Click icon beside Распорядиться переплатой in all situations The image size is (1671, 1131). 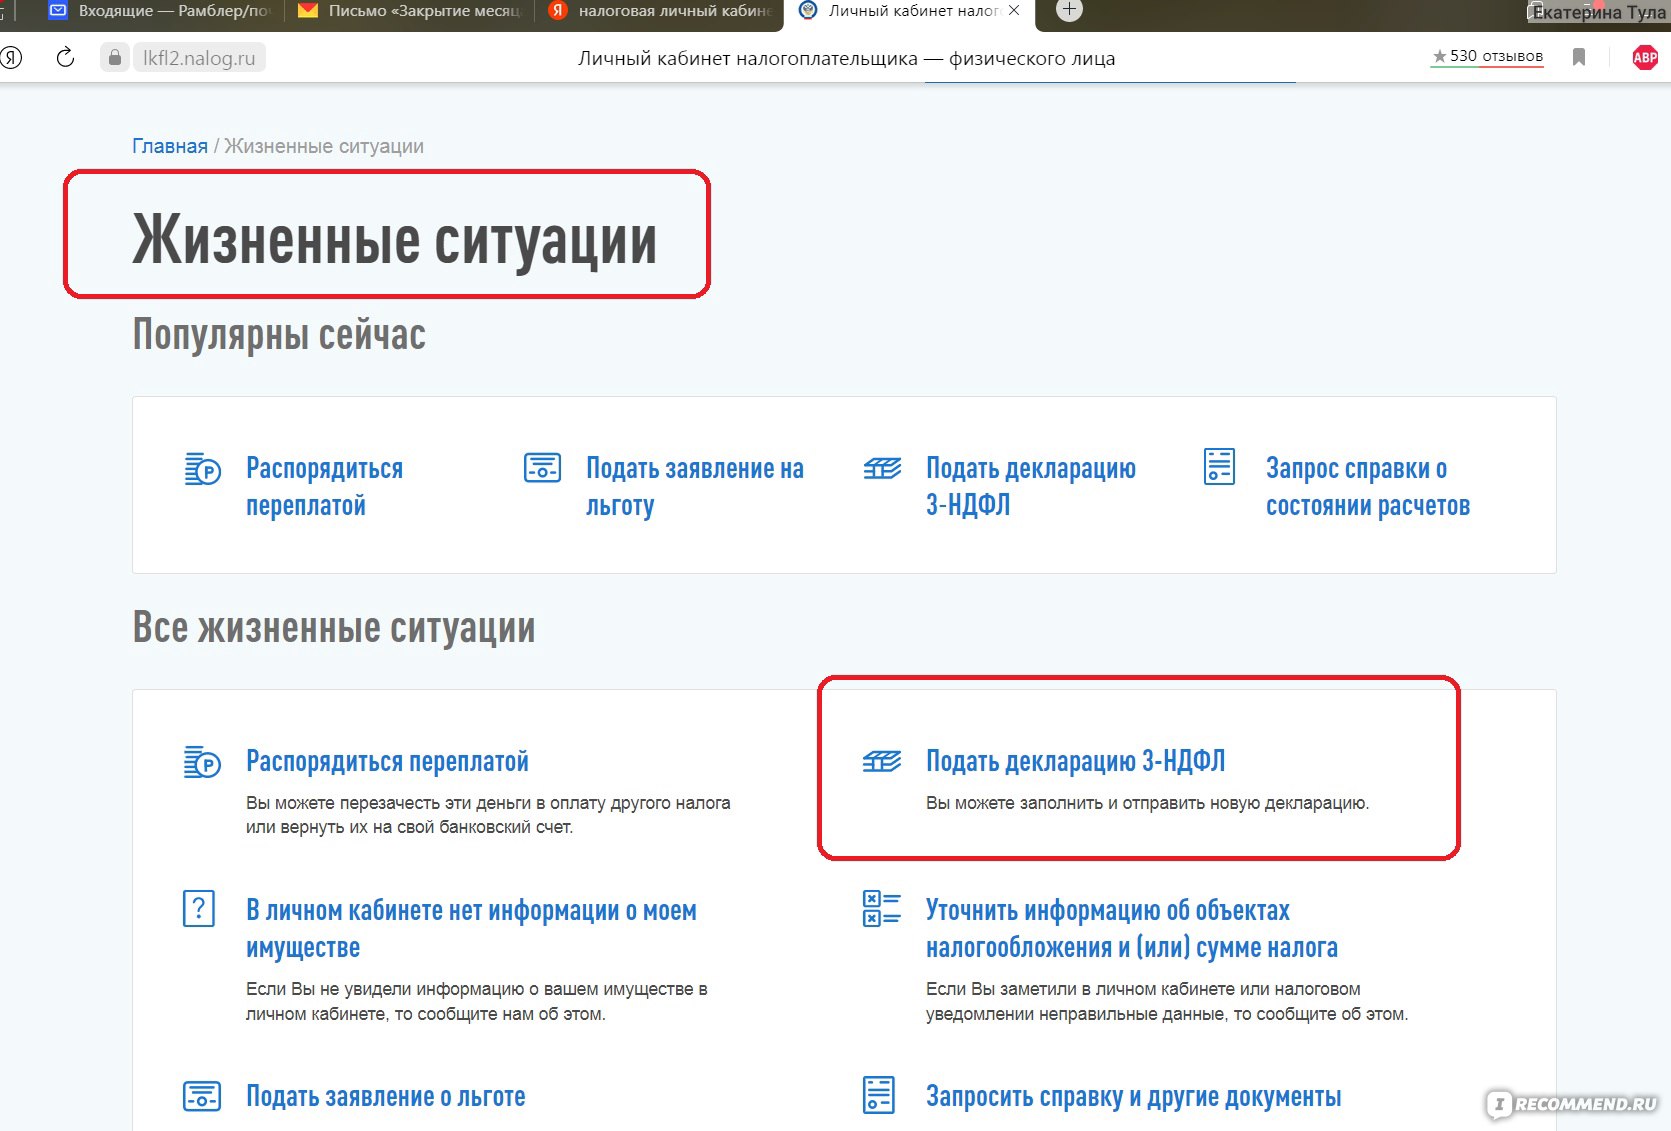203,761
